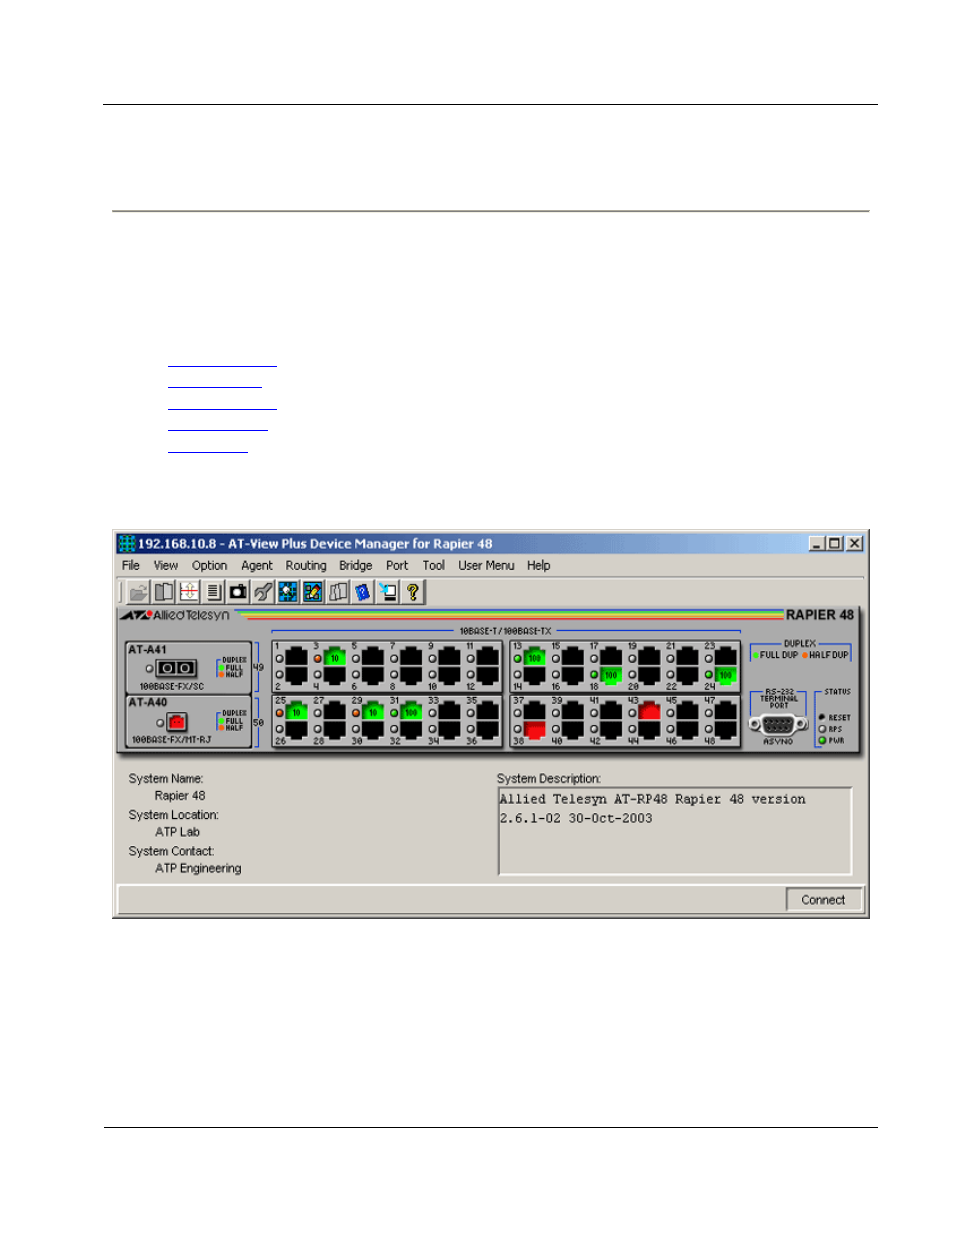Open the Help menu

click(539, 565)
